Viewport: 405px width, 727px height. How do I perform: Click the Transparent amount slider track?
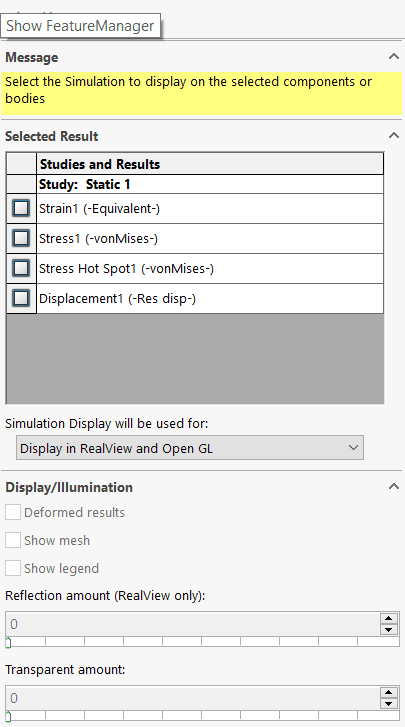pyautogui.click(x=202, y=715)
